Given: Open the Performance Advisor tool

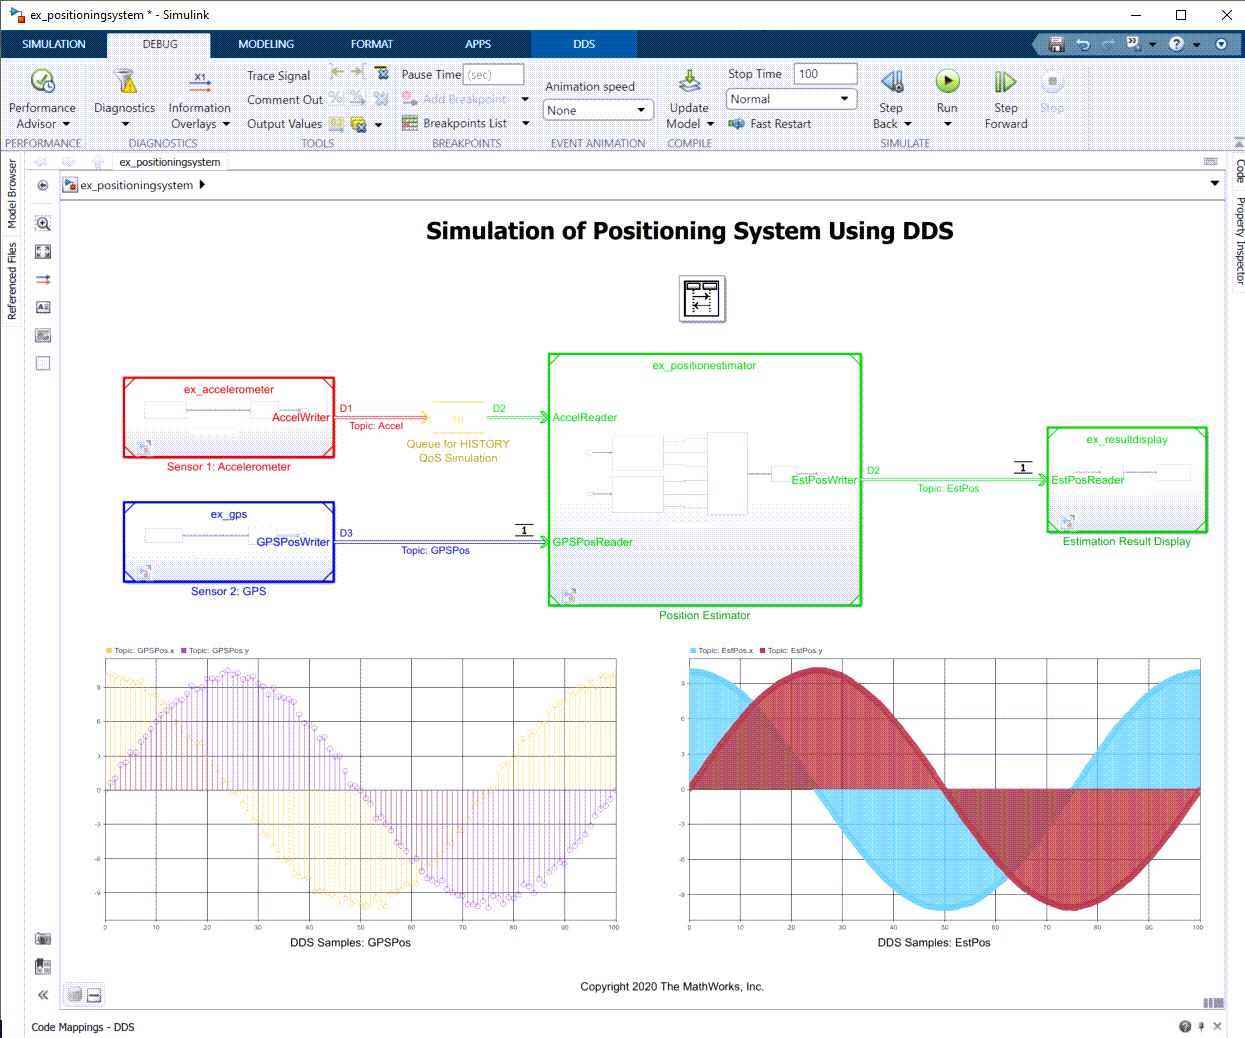Looking at the screenshot, I should tap(42, 97).
